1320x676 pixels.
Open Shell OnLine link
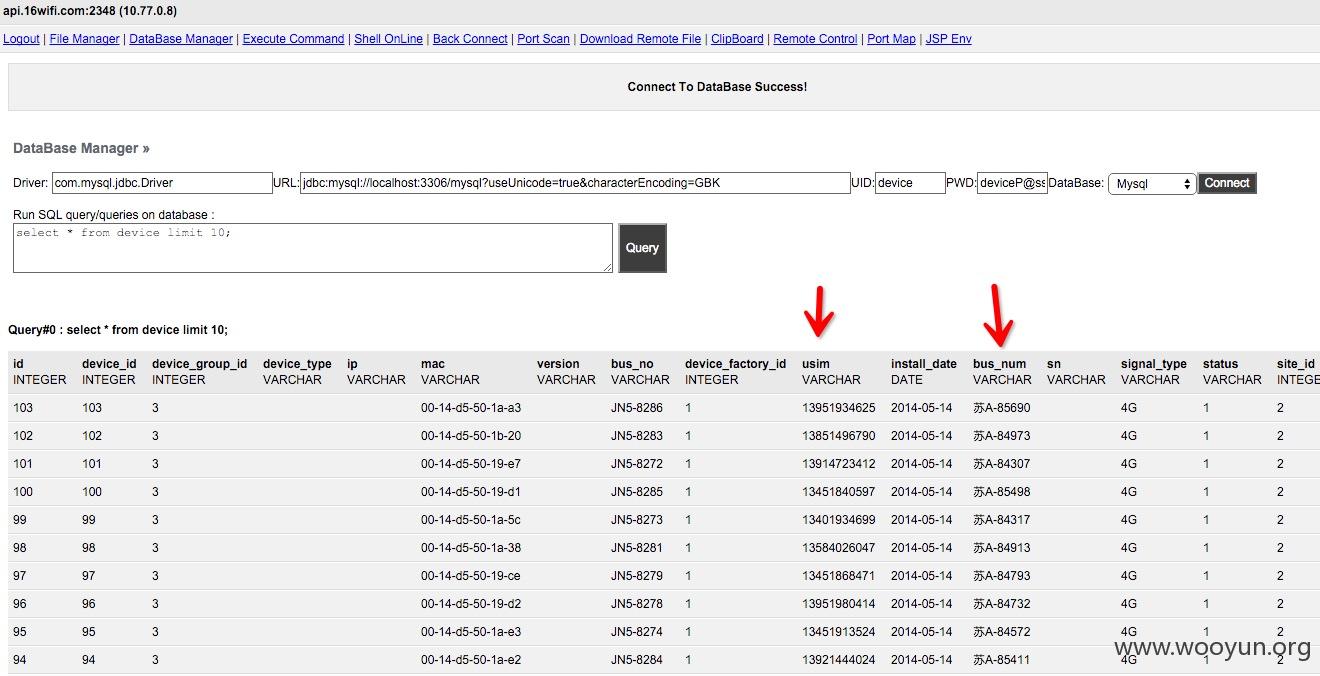[388, 39]
